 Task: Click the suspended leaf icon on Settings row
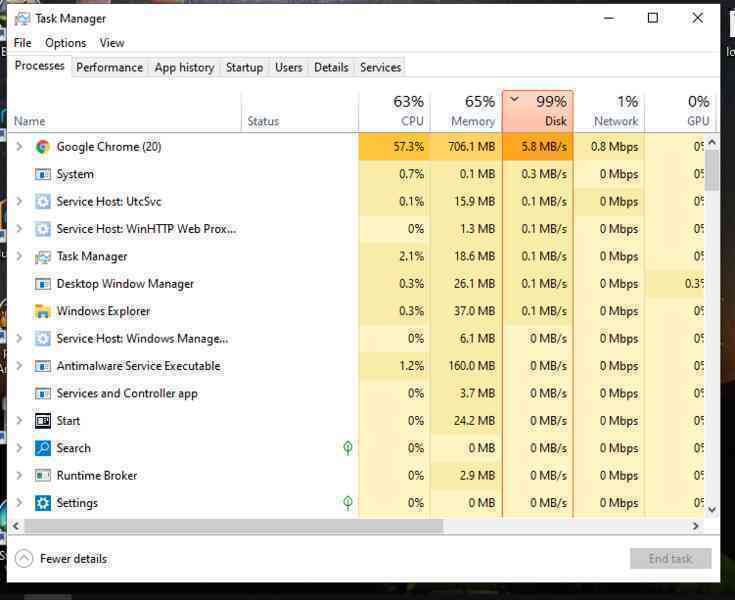(x=348, y=503)
